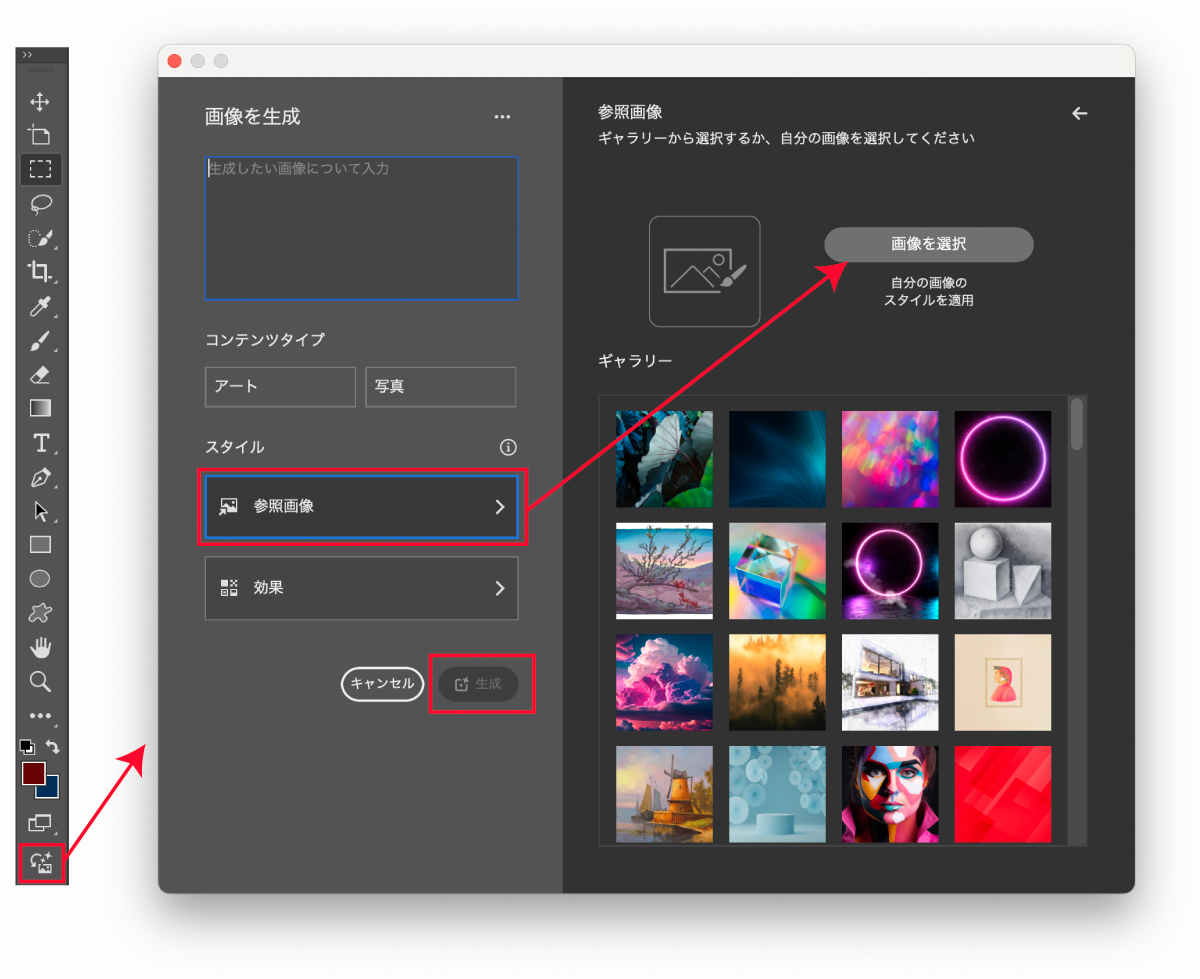
Task: Reset to default foreground and background colors
Action: pyautogui.click(x=27, y=747)
